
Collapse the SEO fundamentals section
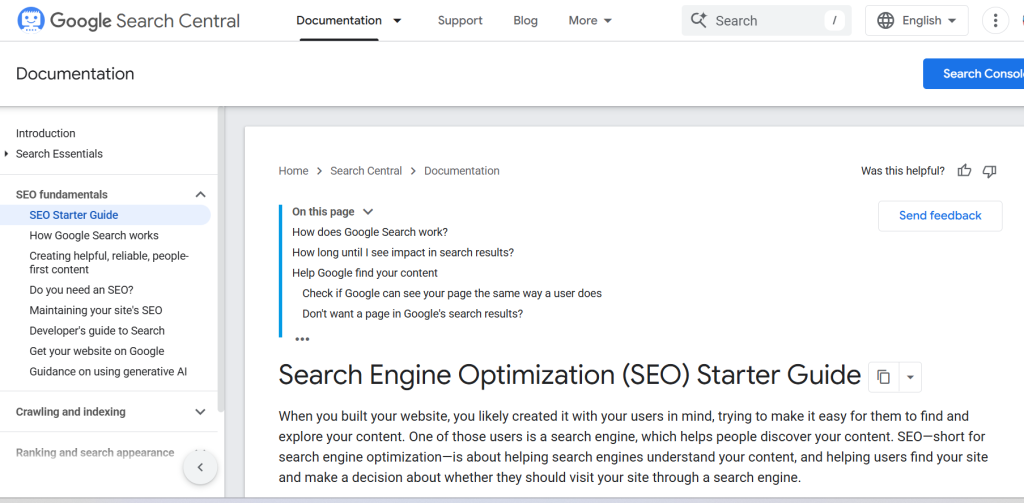coord(200,195)
